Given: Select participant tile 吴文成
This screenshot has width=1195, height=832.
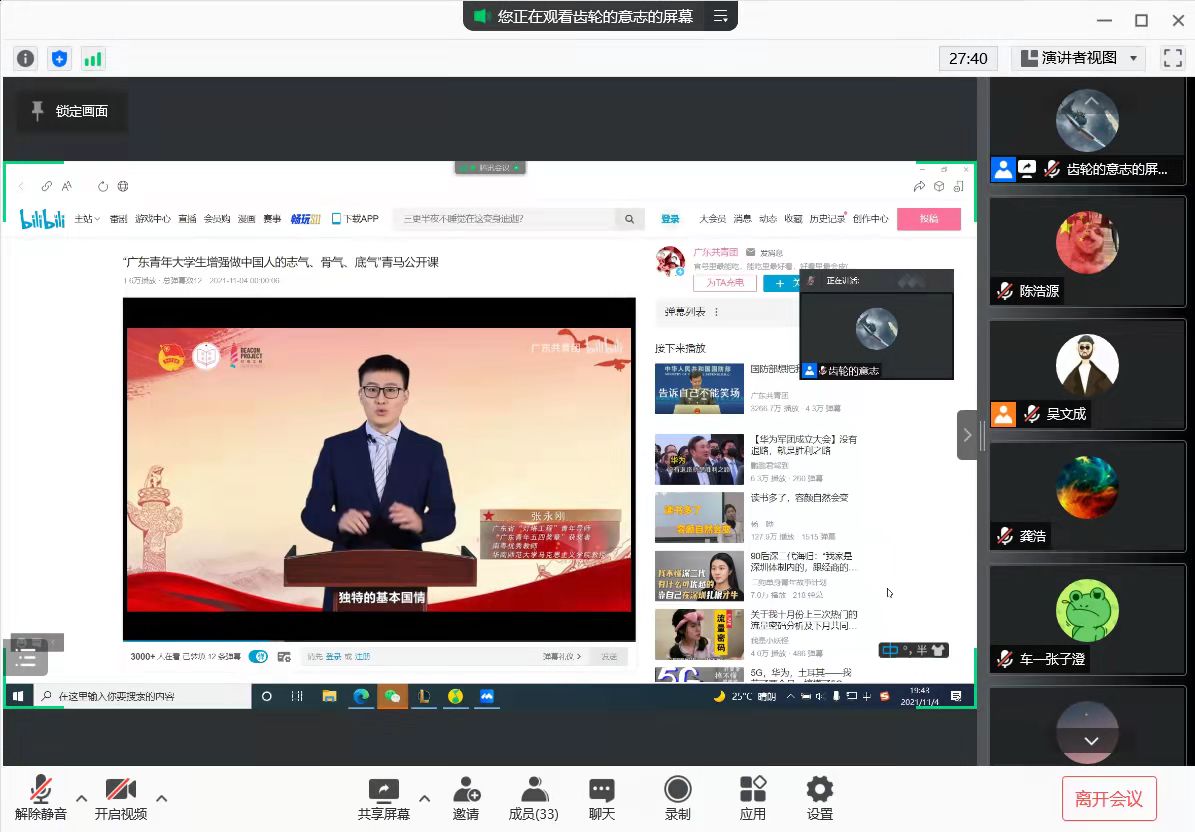Looking at the screenshot, I should pos(1087,375).
